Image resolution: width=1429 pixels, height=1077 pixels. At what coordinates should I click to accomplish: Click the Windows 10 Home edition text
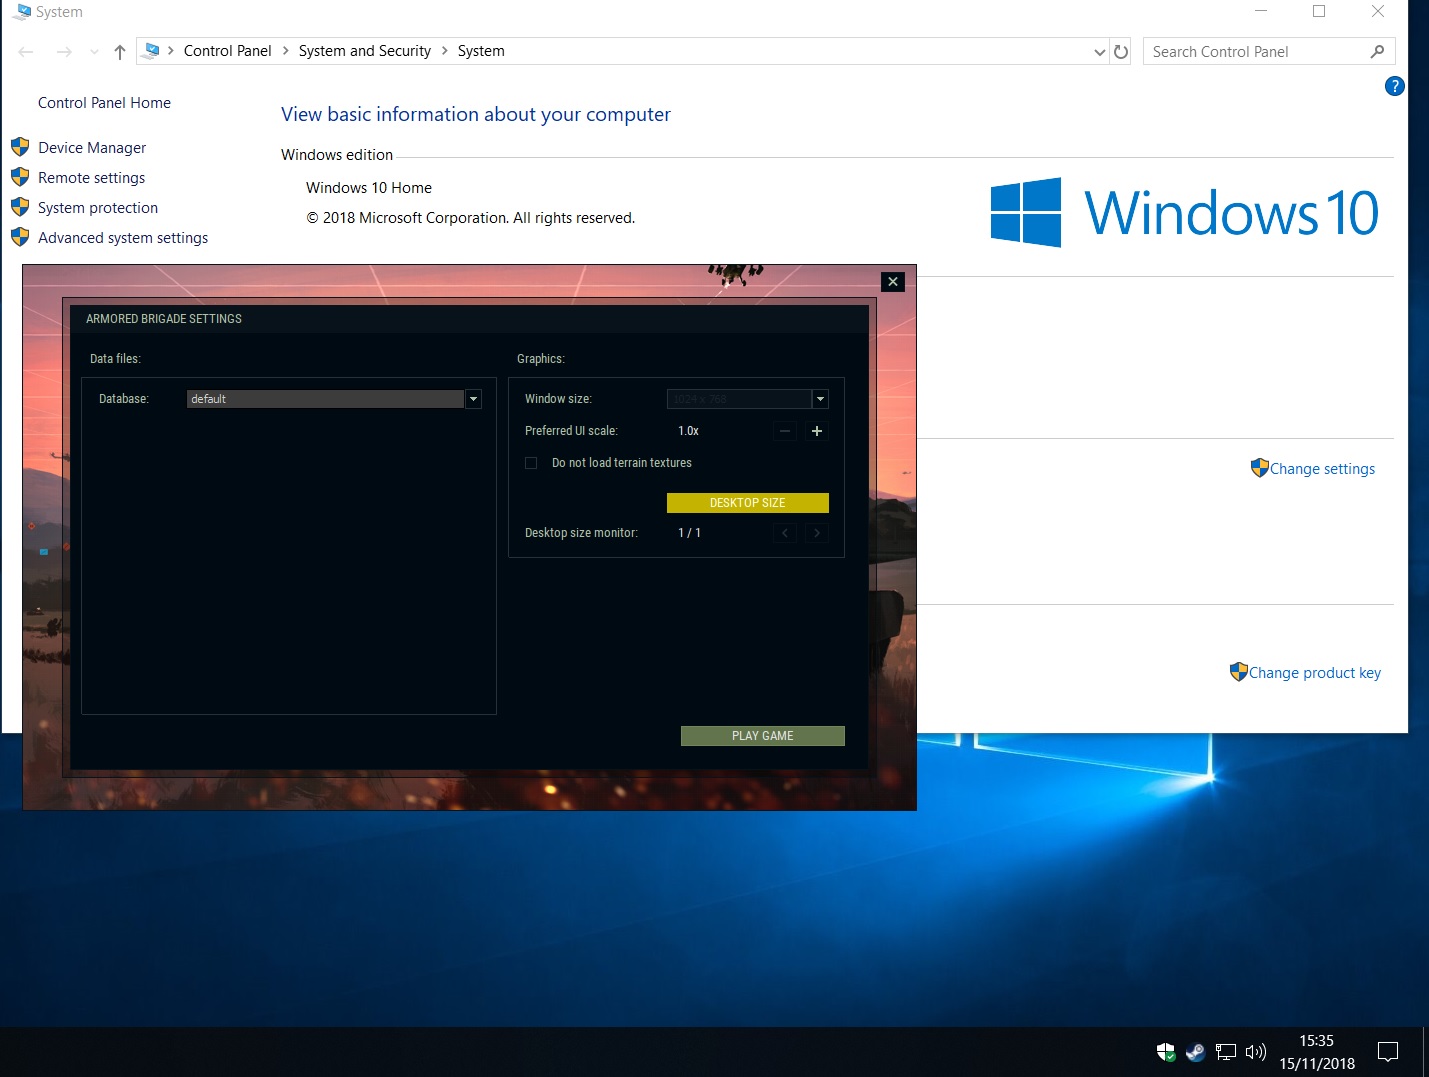coord(369,188)
